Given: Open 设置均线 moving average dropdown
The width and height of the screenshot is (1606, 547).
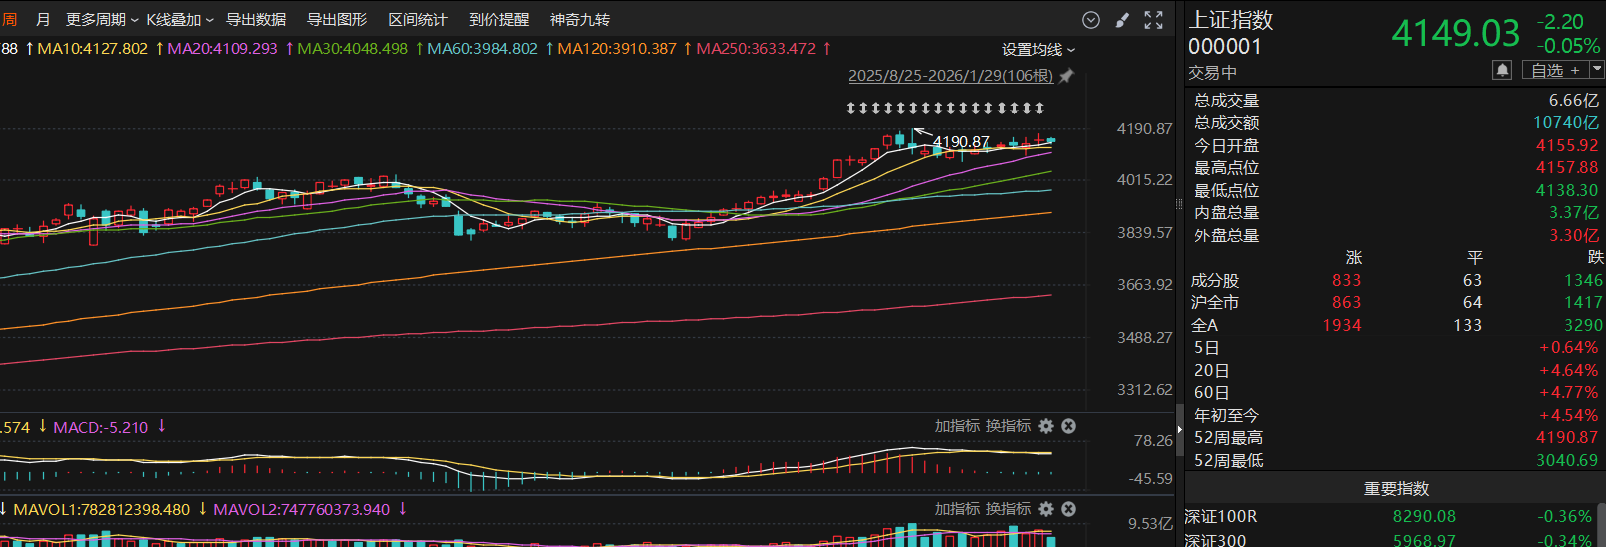Looking at the screenshot, I should click(x=1039, y=50).
